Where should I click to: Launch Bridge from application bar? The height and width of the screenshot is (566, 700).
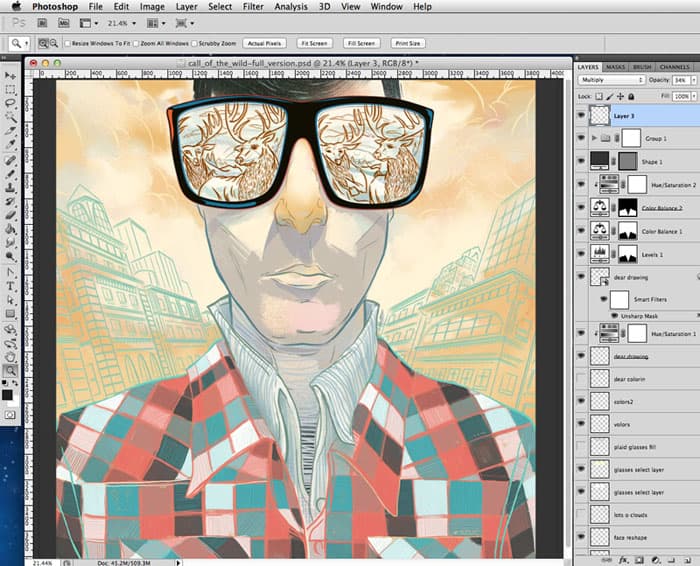point(42,23)
